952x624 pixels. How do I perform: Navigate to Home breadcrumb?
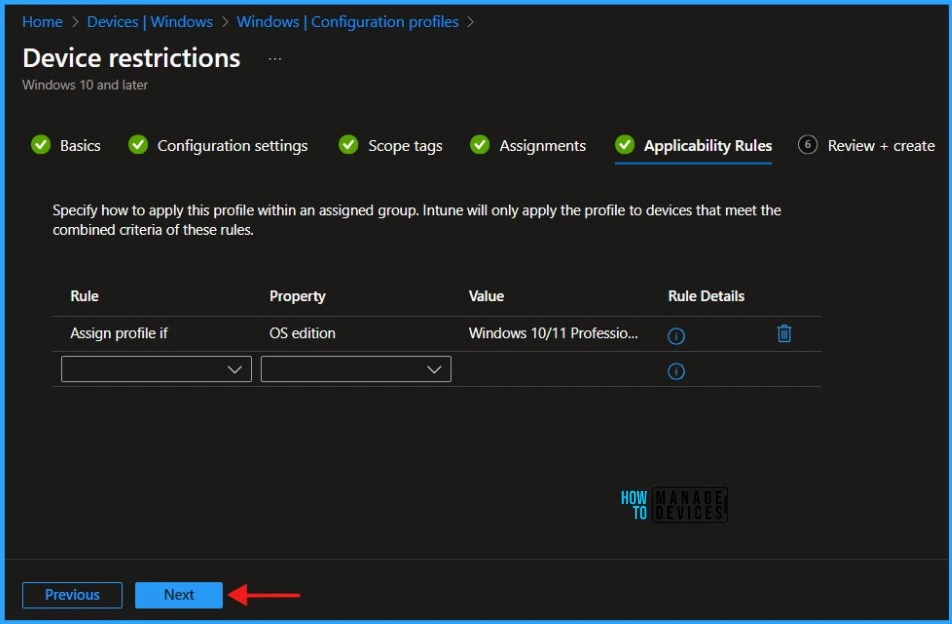click(42, 22)
